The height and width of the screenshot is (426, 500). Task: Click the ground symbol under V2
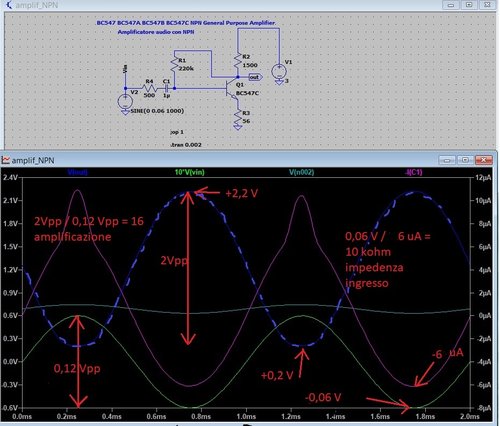click(125, 112)
